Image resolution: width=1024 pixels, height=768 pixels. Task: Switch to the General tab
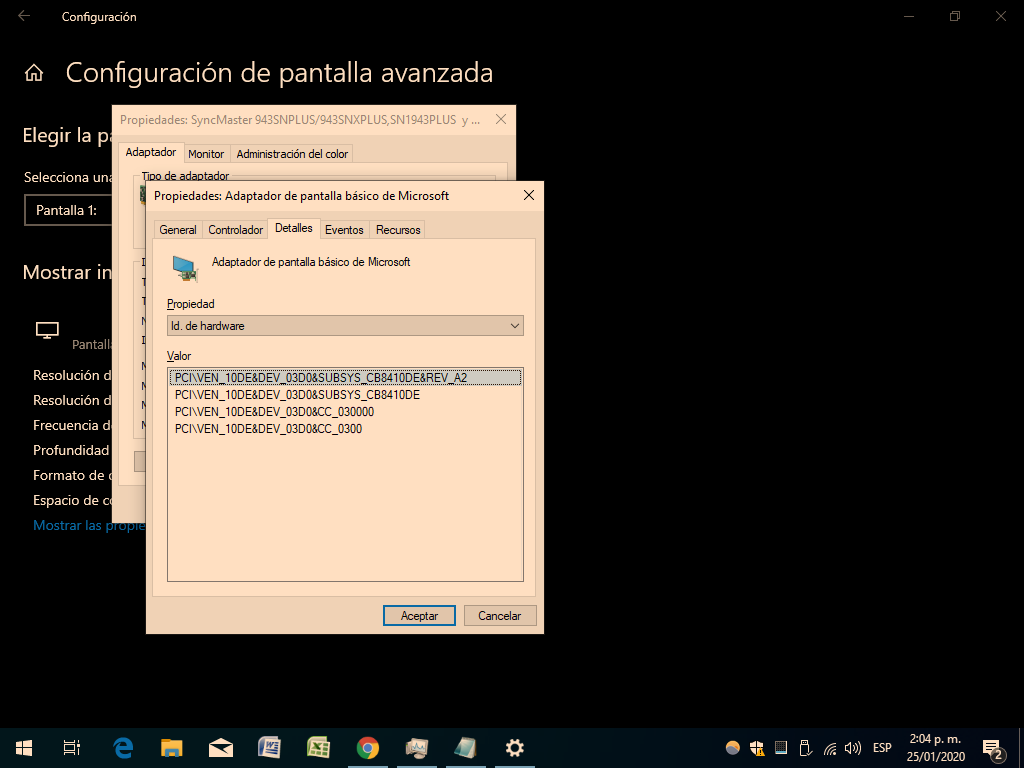pyautogui.click(x=178, y=230)
